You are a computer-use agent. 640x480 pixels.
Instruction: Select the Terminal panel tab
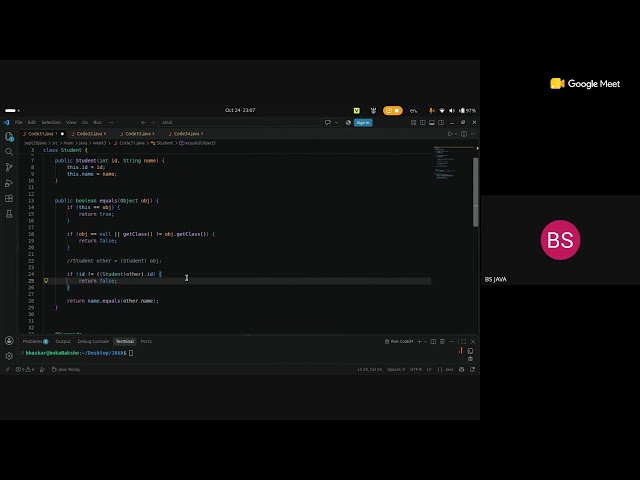[125, 341]
